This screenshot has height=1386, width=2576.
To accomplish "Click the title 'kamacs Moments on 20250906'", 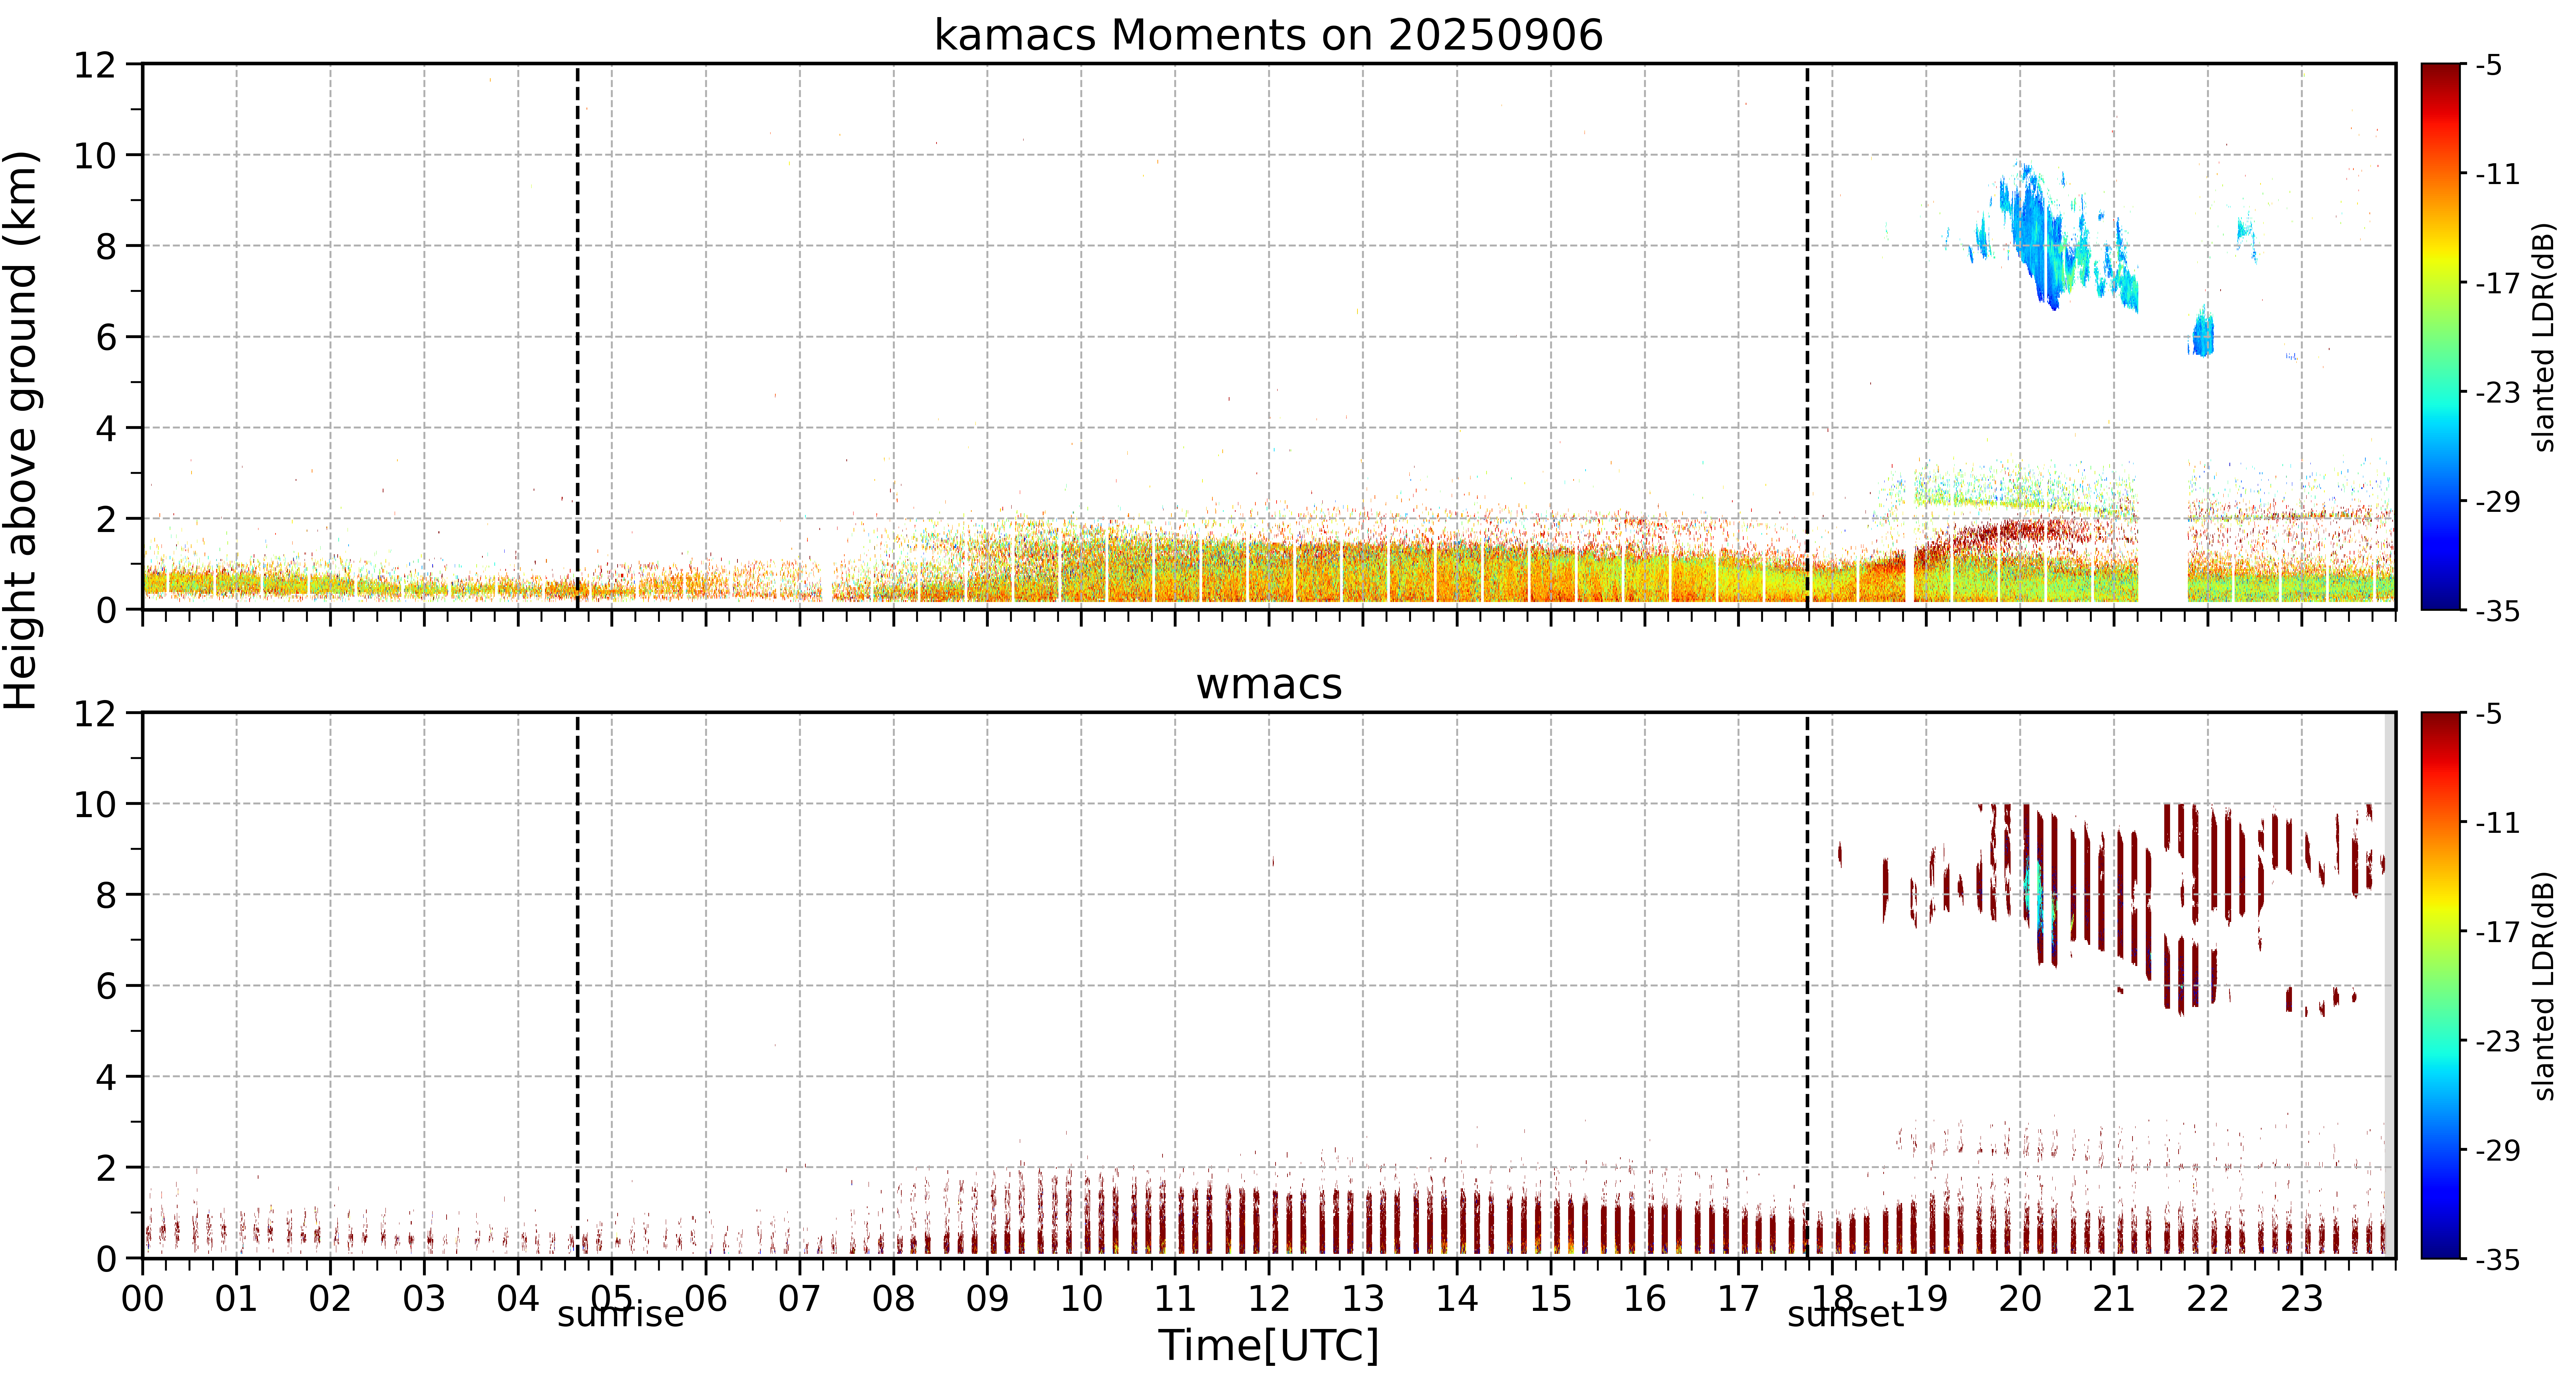I will 1268,35.
